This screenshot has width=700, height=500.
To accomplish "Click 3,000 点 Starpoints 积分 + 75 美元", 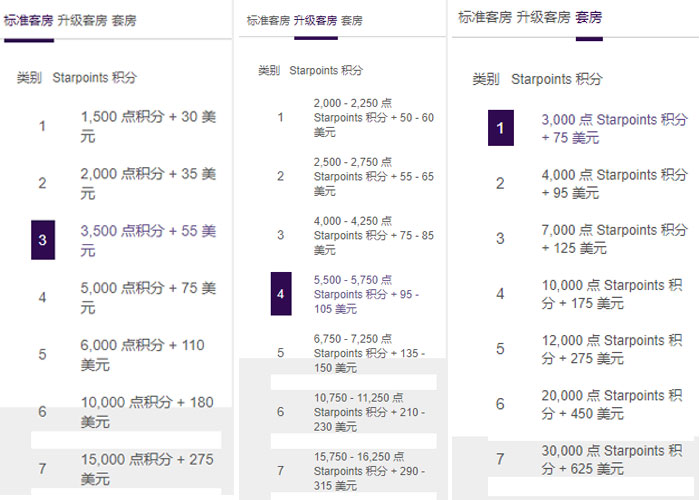I will click(614, 128).
